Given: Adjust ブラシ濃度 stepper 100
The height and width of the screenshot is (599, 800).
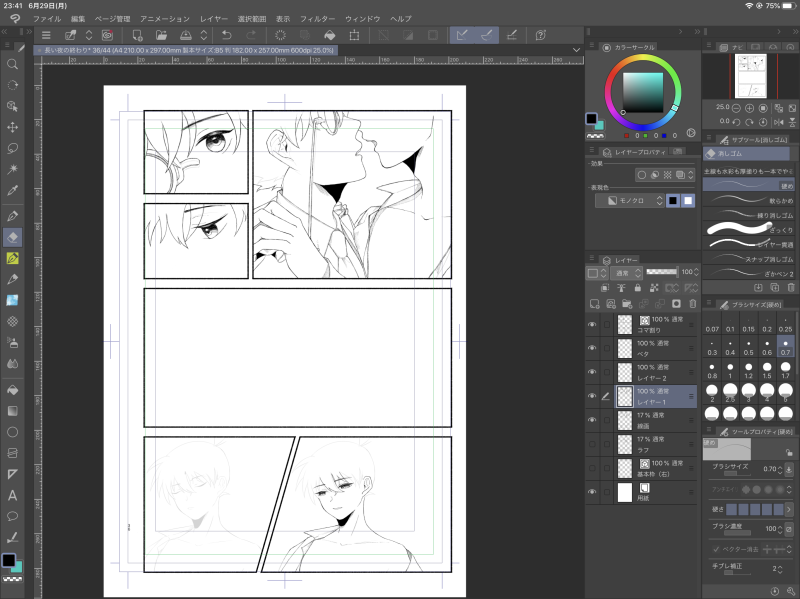Looking at the screenshot, I should click(x=780, y=529).
